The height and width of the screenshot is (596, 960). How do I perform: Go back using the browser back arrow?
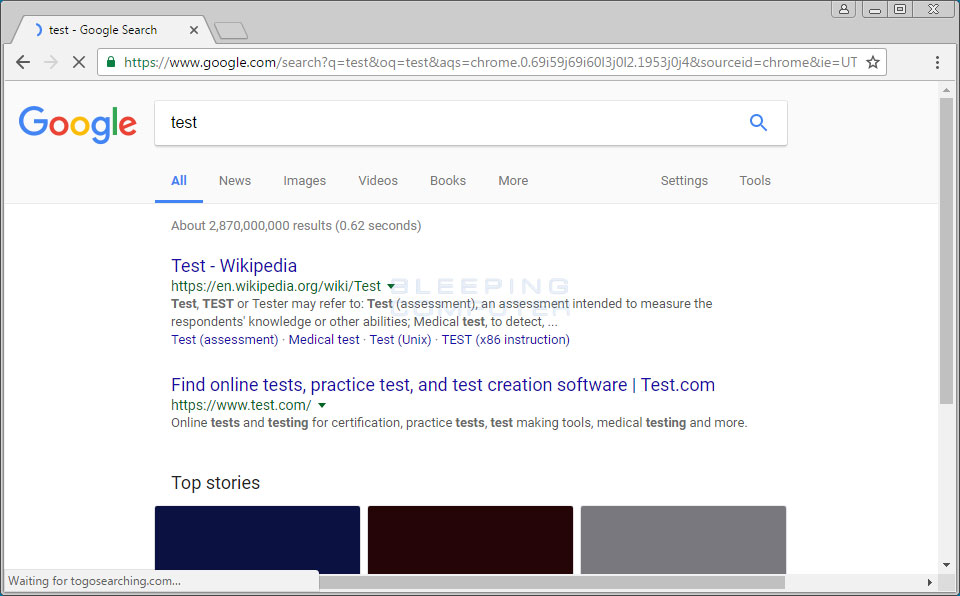(x=23, y=62)
